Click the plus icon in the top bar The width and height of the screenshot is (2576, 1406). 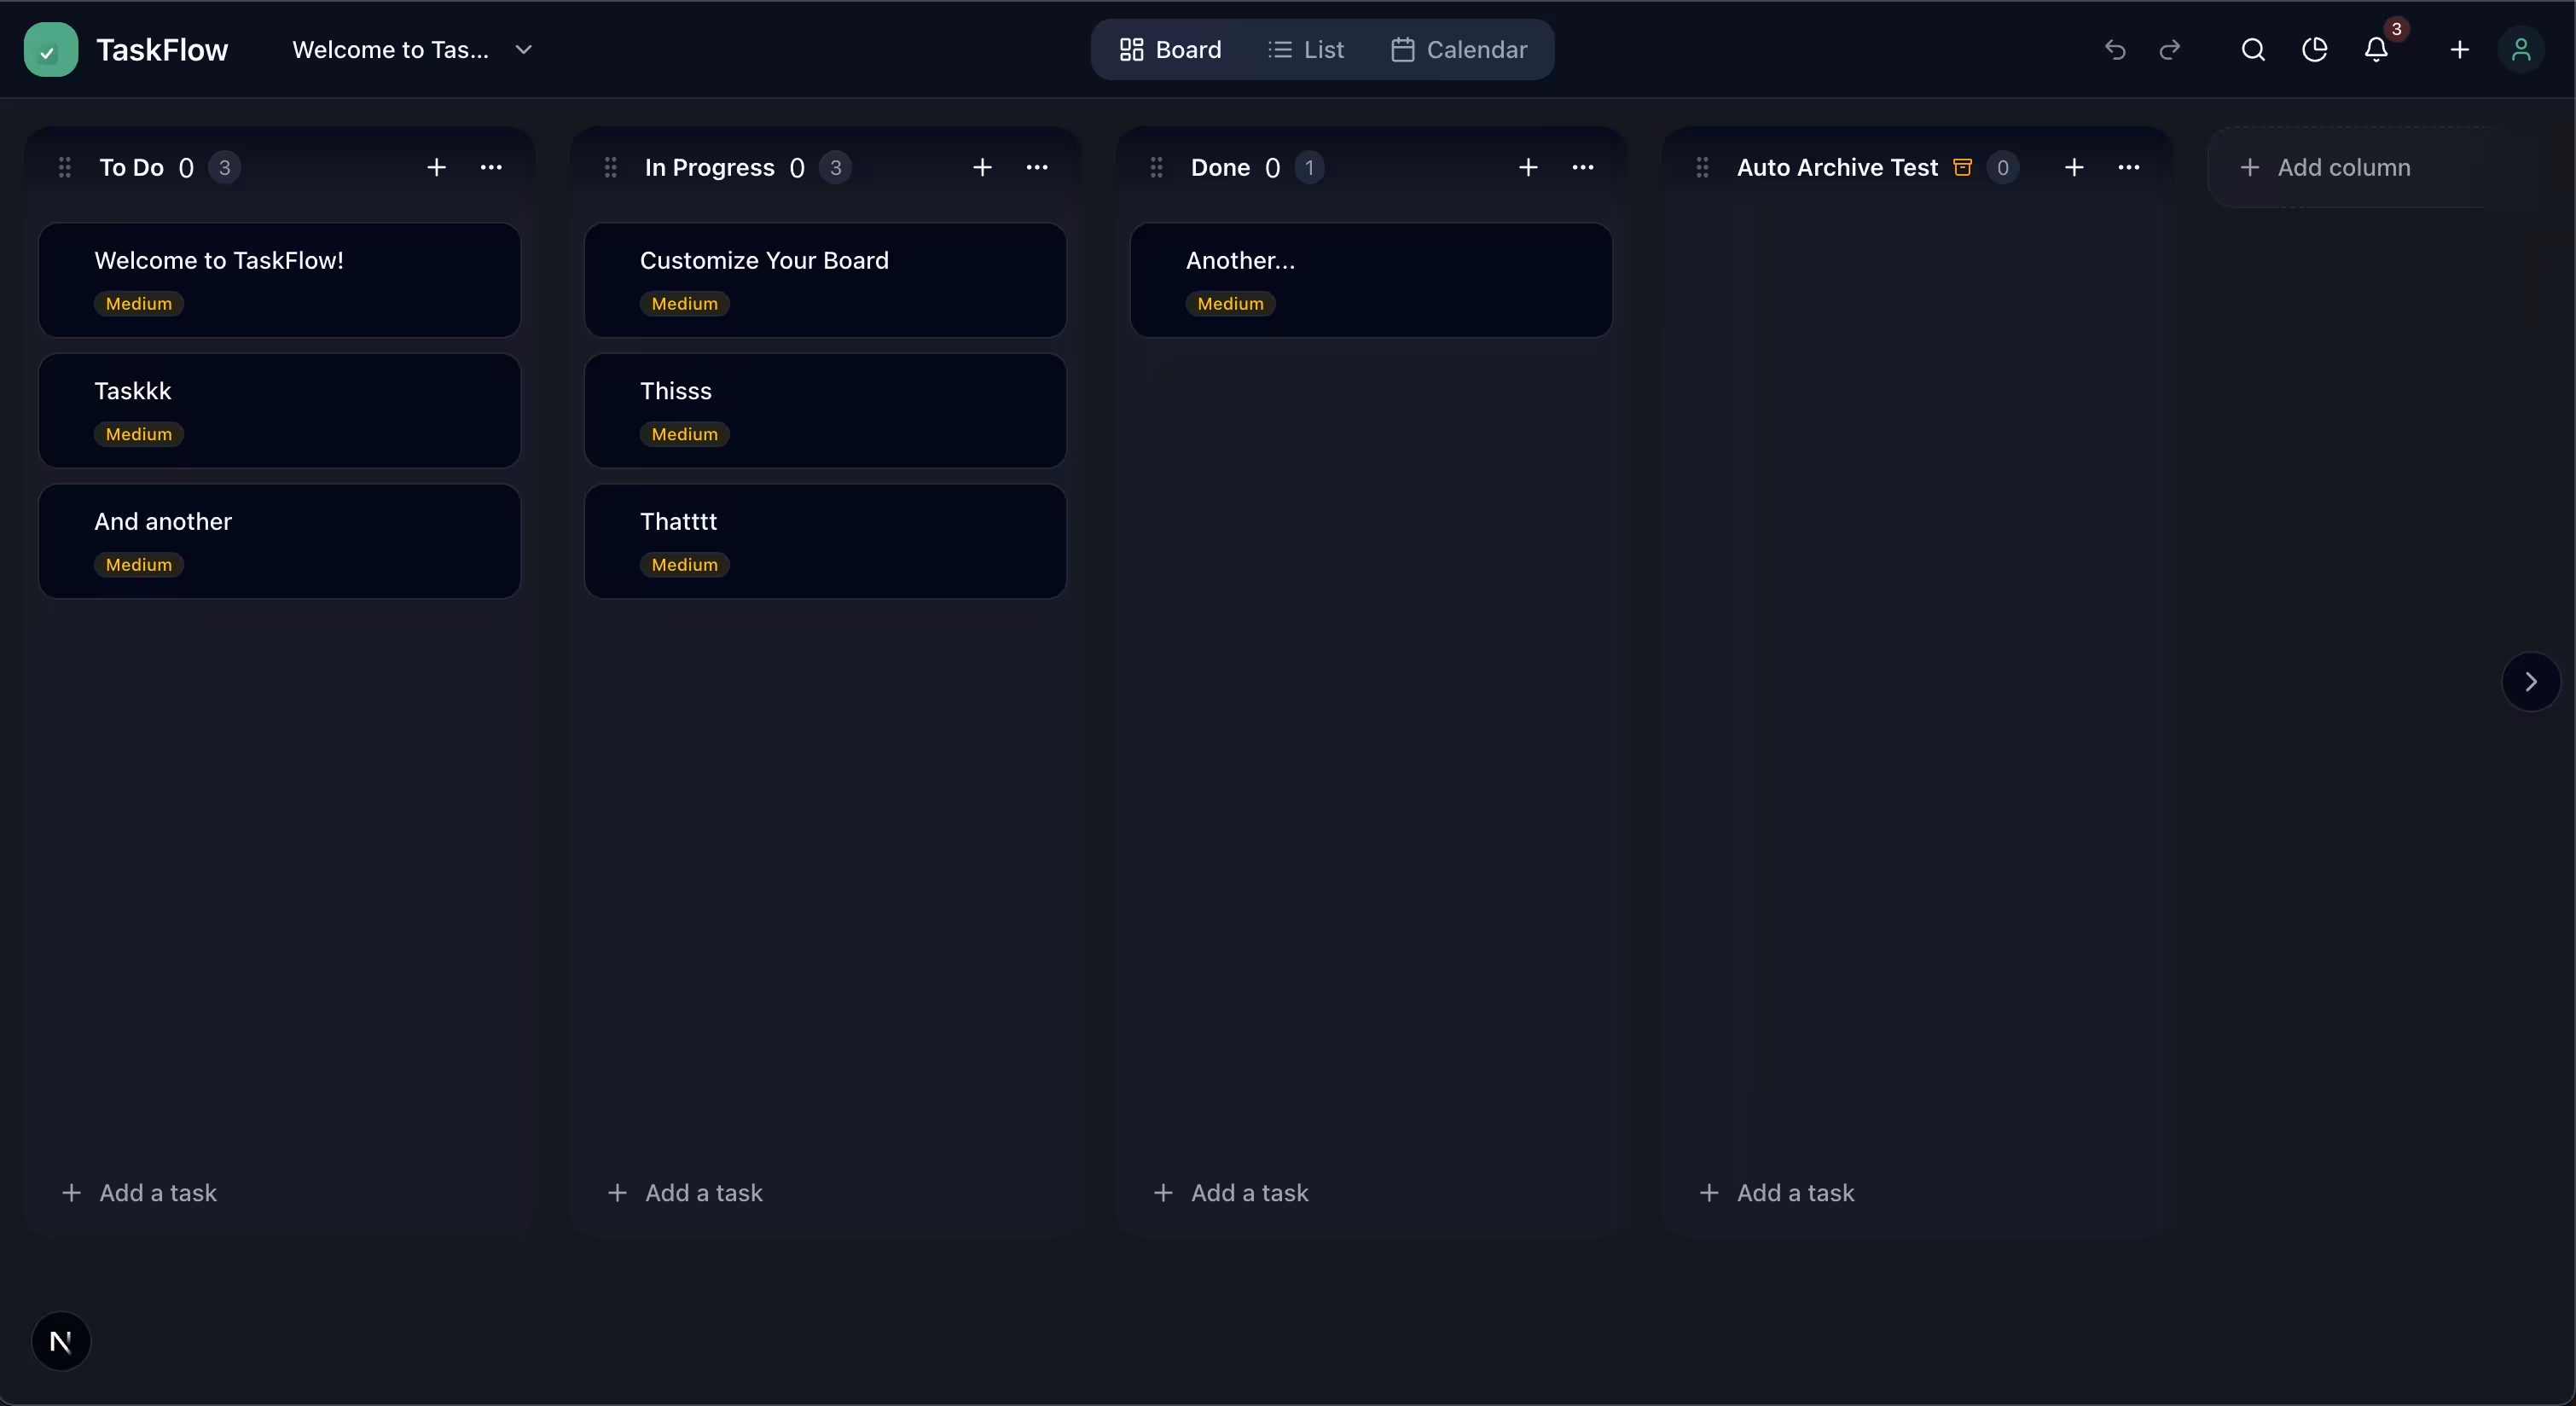(x=2461, y=49)
